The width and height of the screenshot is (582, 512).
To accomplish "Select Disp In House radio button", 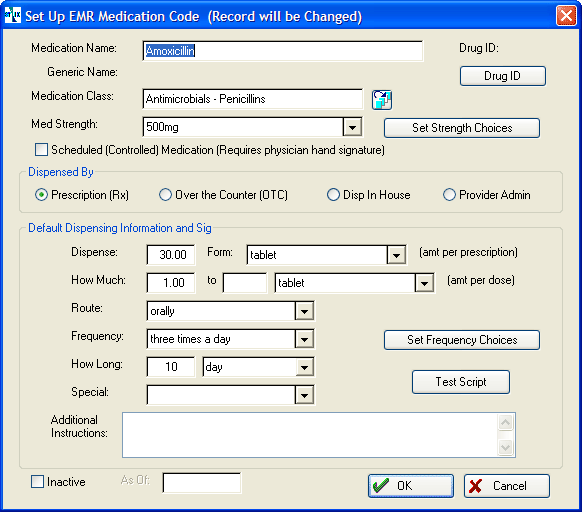I will (333, 195).
